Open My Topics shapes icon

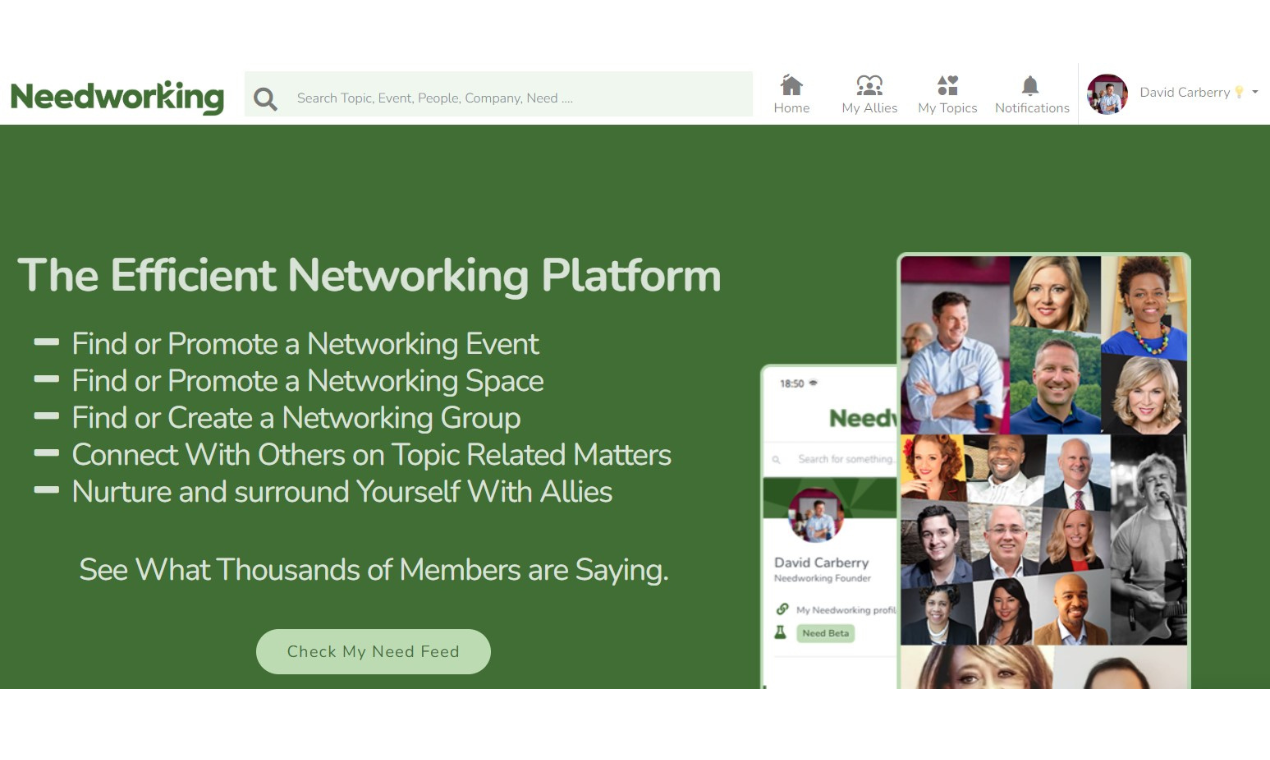947,85
